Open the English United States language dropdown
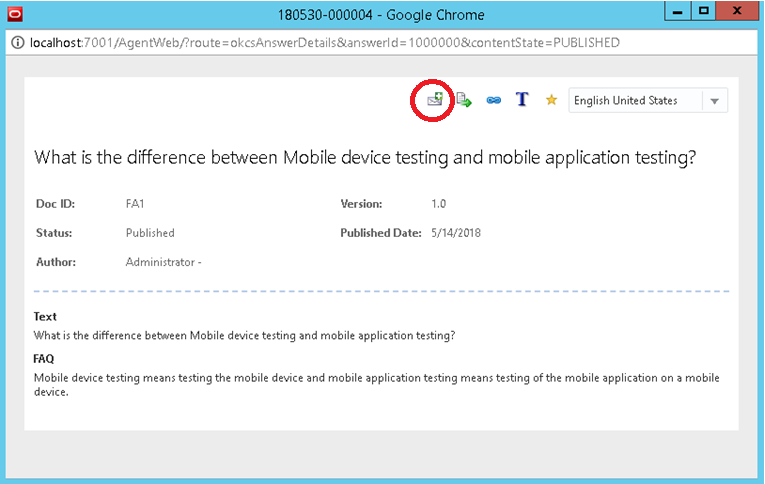This screenshot has height=484, width=765. point(648,101)
